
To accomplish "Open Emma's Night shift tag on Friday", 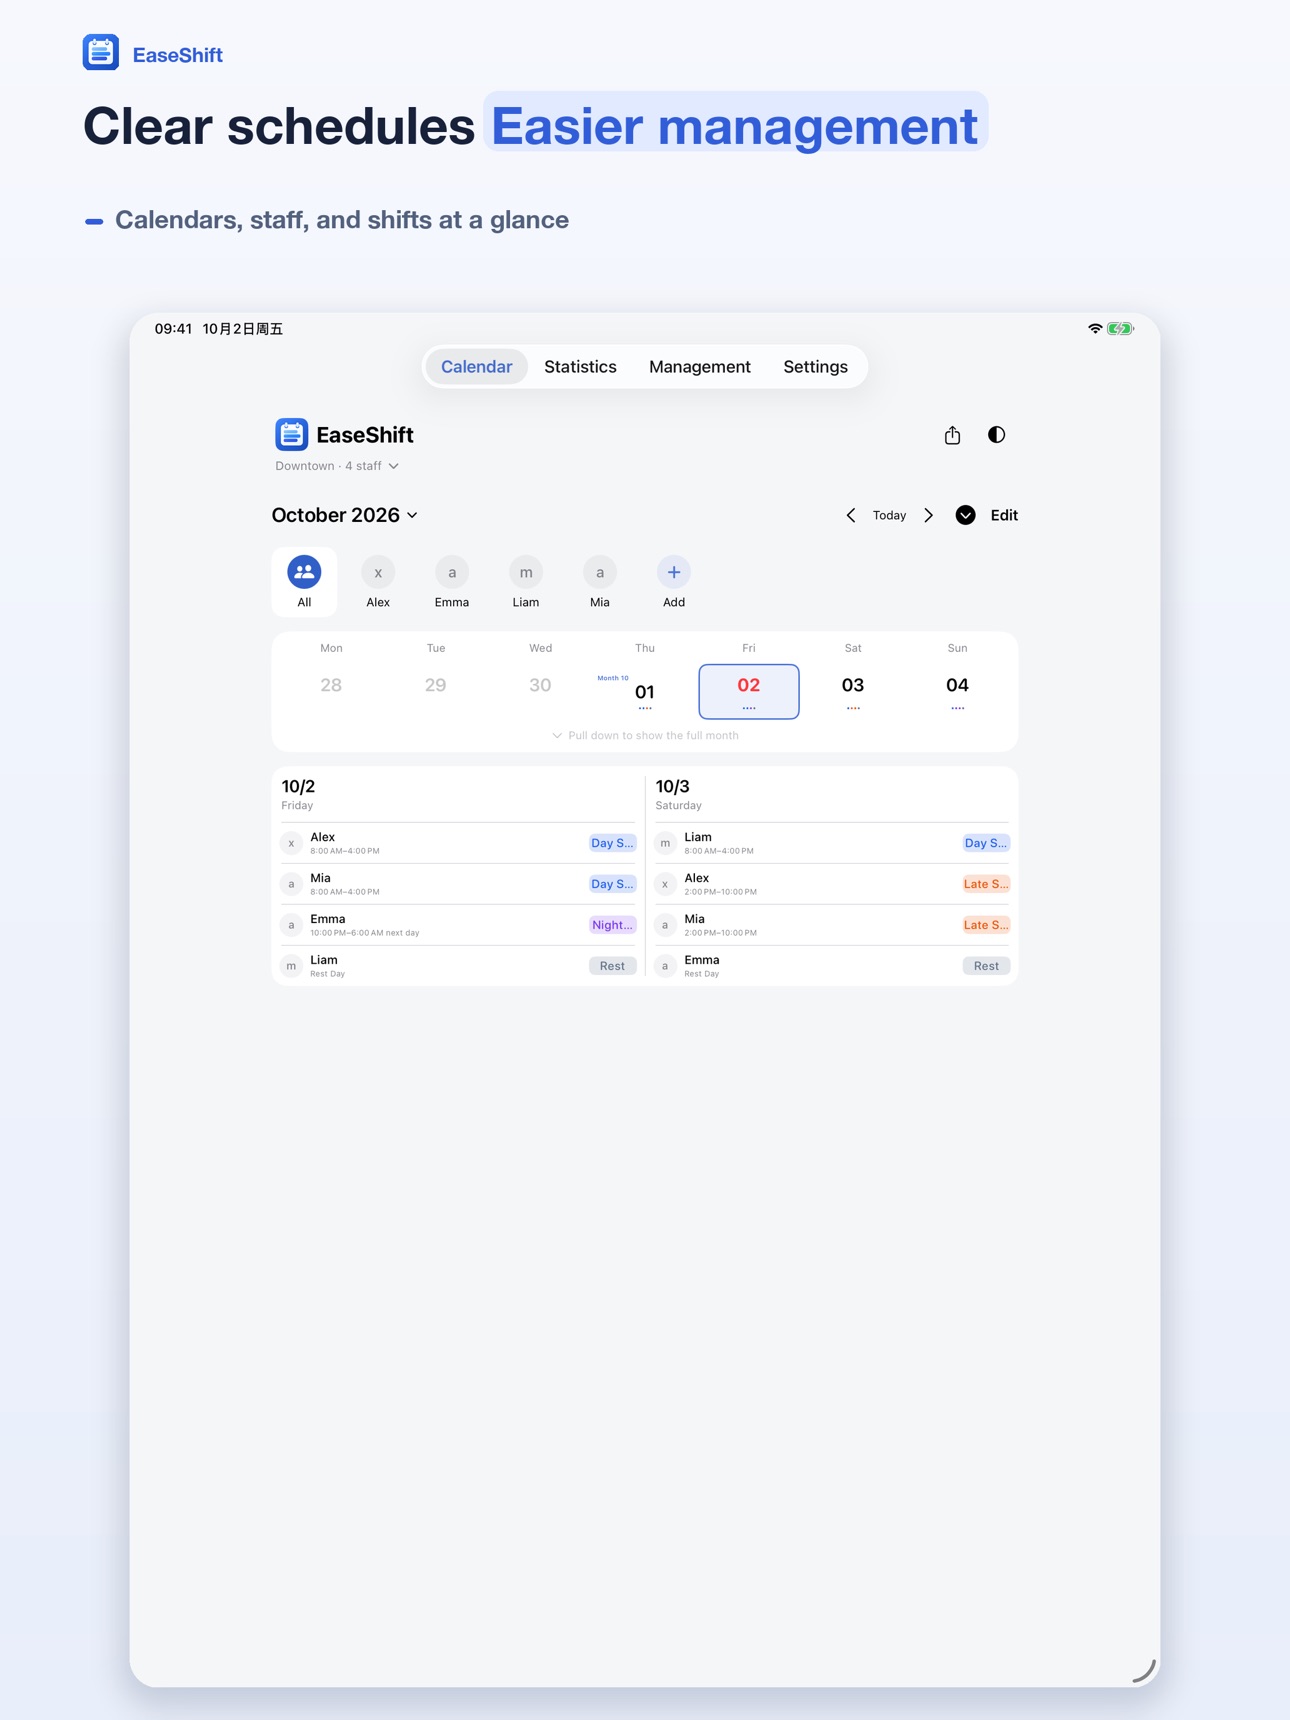I will click(612, 925).
